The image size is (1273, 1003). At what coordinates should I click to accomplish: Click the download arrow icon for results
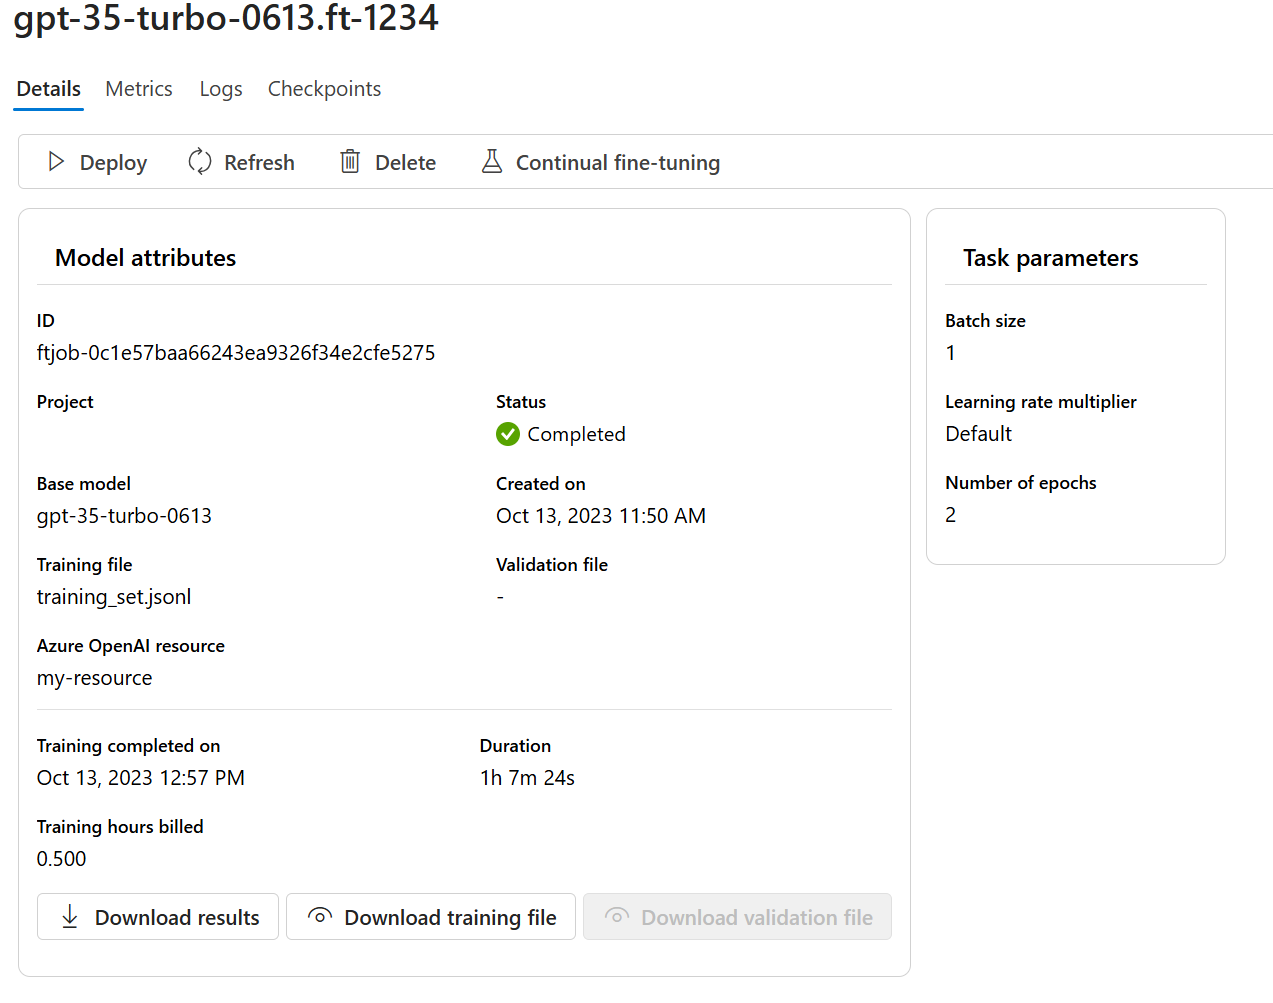(x=70, y=917)
